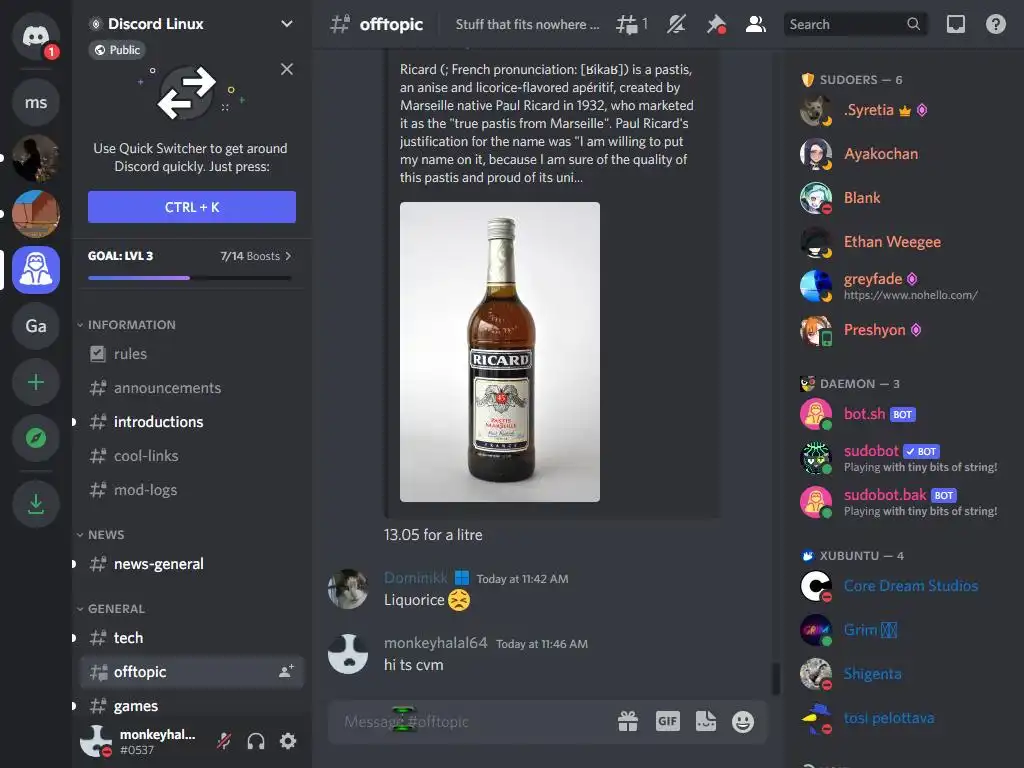Open Explore Public Servers compass icon
Image resolution: width=1024 pixels, height=768 pixels.
[x=36, y=438]
